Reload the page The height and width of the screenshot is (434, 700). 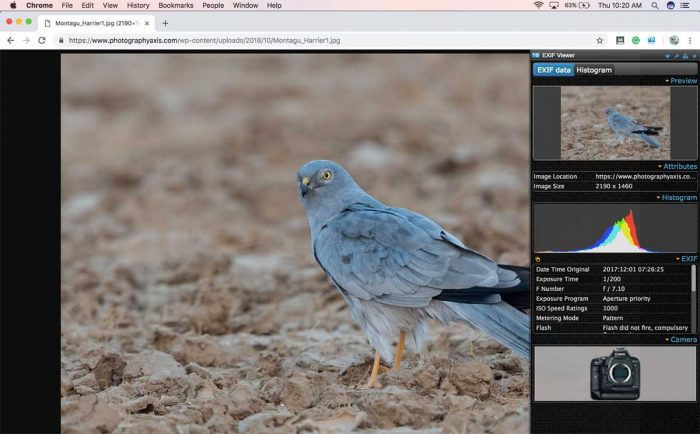pos(41,40)
